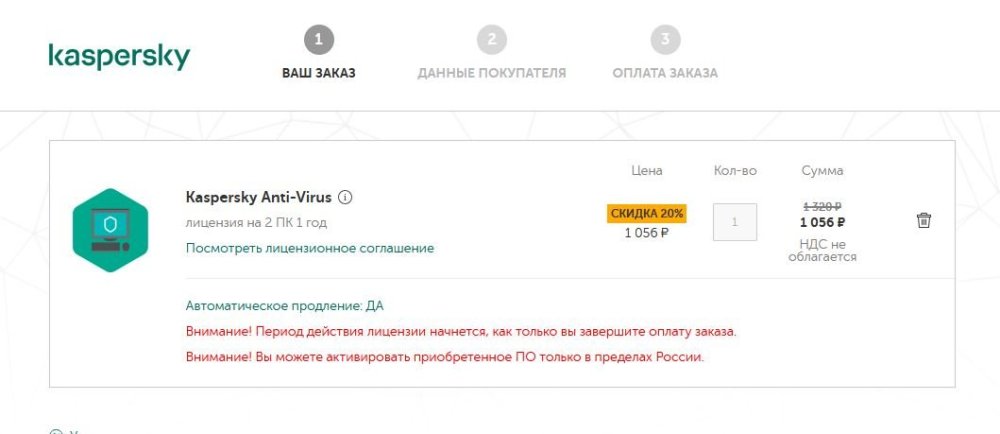This screenshot has height=434, width=1000.
Task: Remove the item with the trash icon
Action: point(924,221)
